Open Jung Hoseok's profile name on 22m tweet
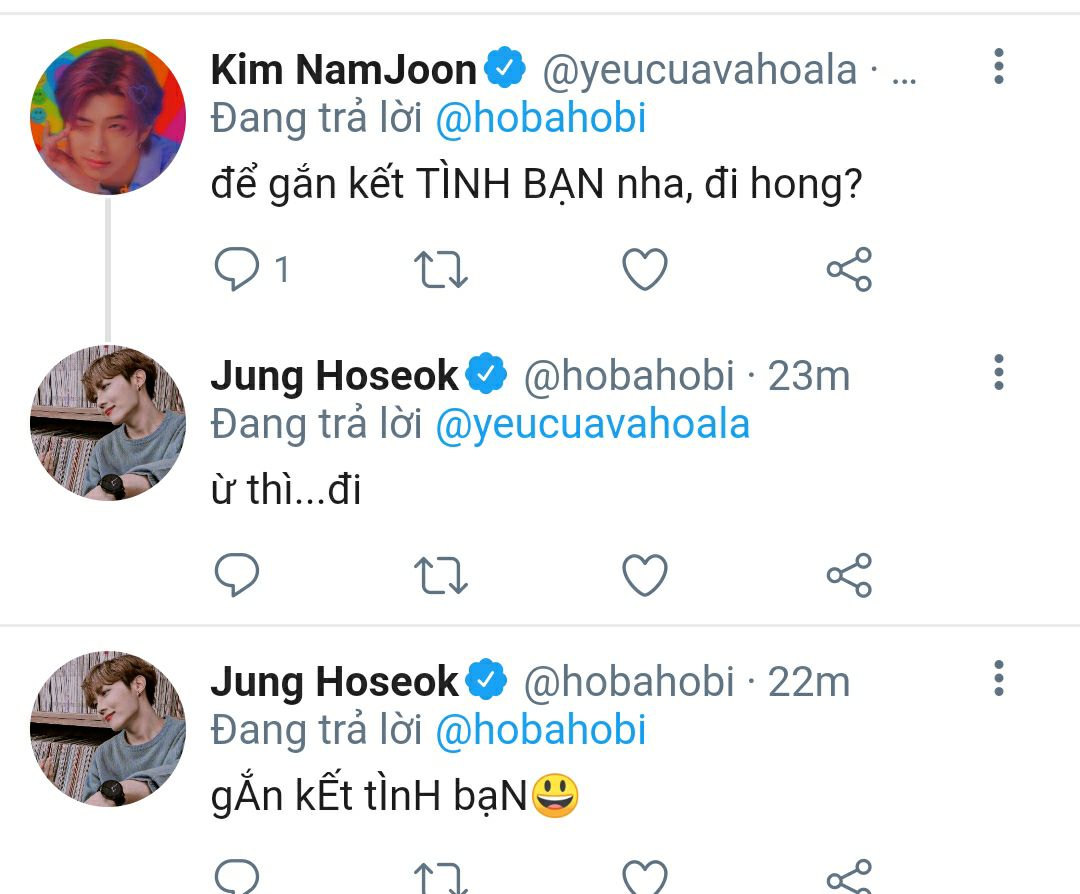 334,682
